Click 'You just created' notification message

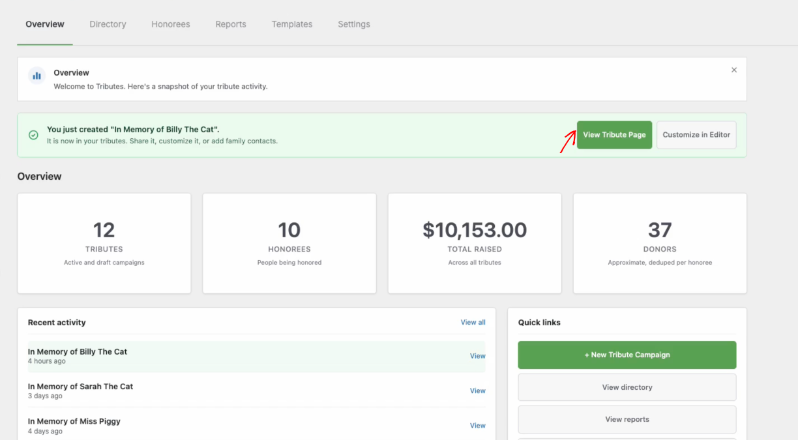[133, 129]
